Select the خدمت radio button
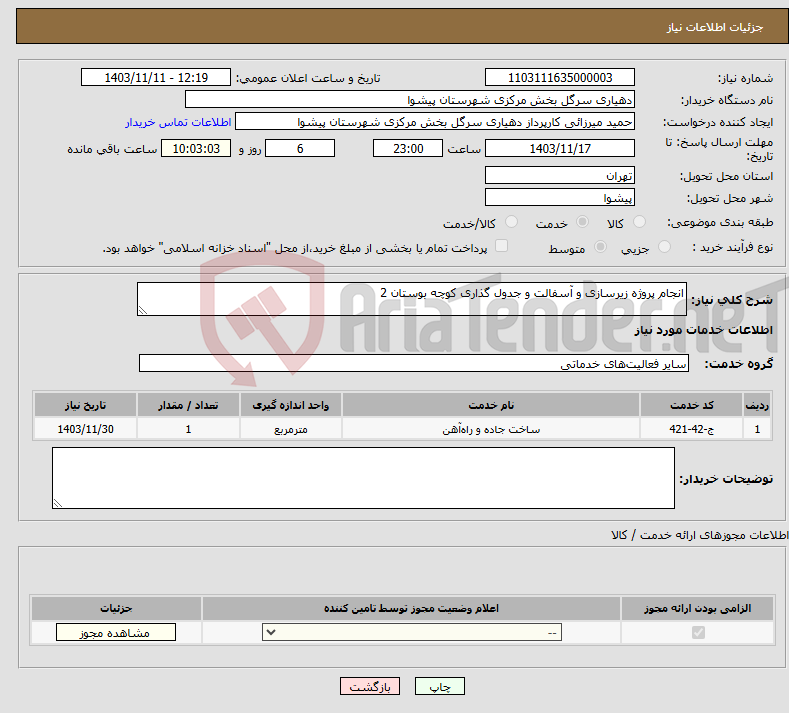The width and height of the screenshot is (789, 713). coord(582,222)
